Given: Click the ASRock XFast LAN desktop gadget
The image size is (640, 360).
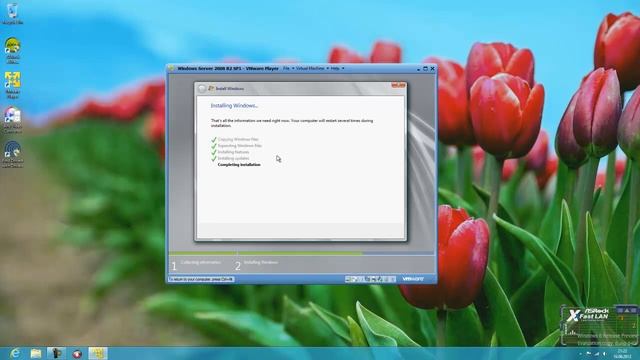Looking at the screenshot, I should pos(599,326).
